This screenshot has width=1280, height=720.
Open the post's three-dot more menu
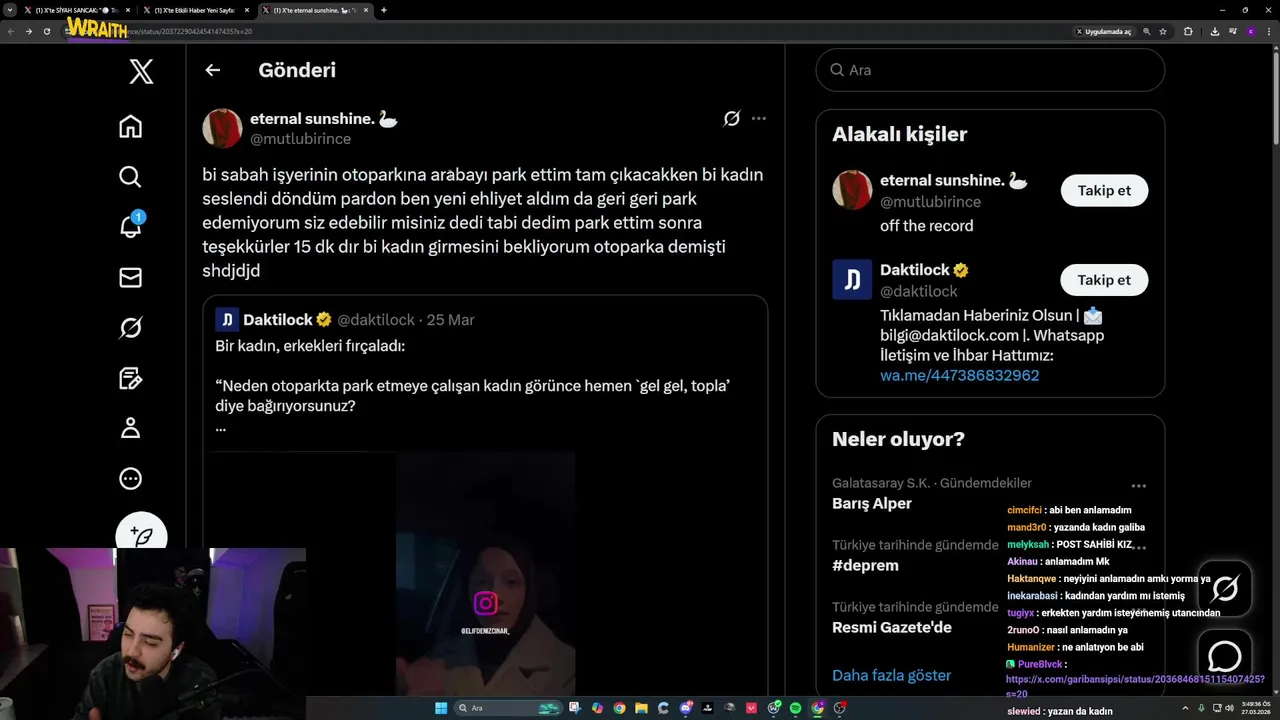tap(759, 118)
